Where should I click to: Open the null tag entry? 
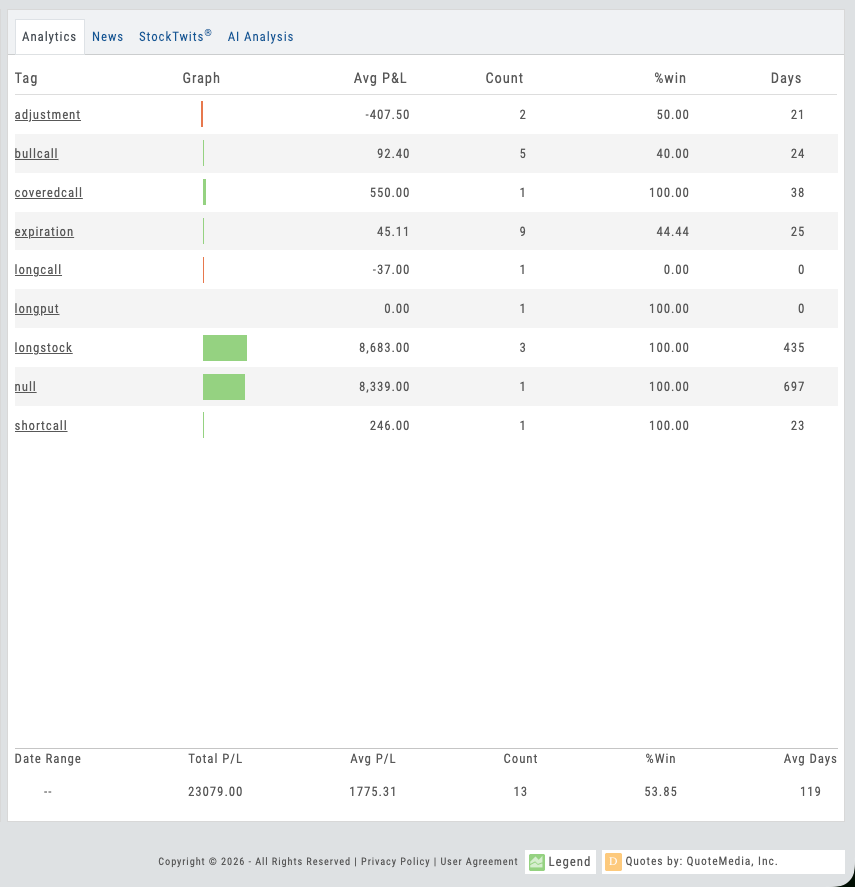pos(25,387)
